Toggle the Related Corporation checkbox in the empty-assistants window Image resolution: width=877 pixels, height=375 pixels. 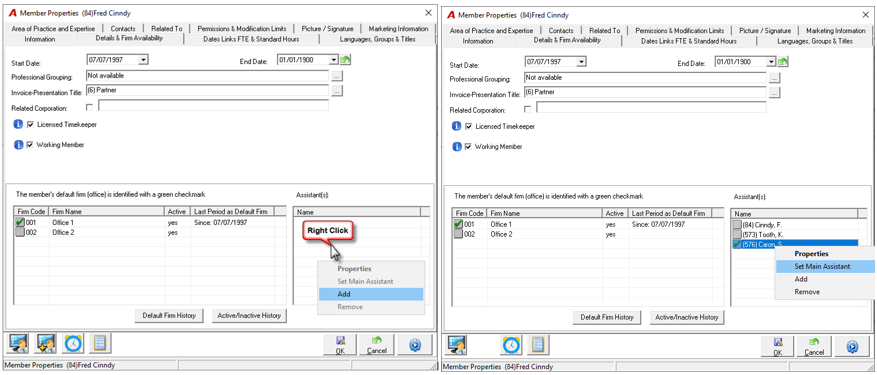(89, 108)
